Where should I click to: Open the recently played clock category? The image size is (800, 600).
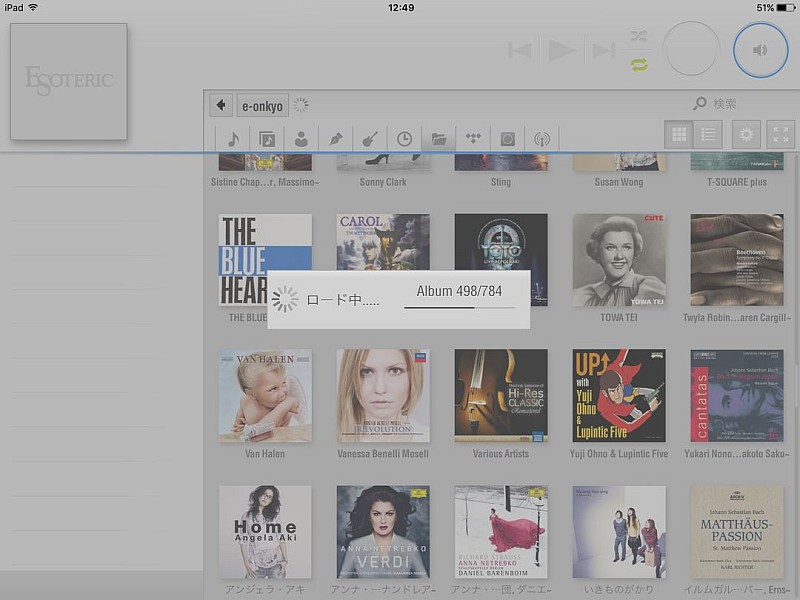point(404,138)
